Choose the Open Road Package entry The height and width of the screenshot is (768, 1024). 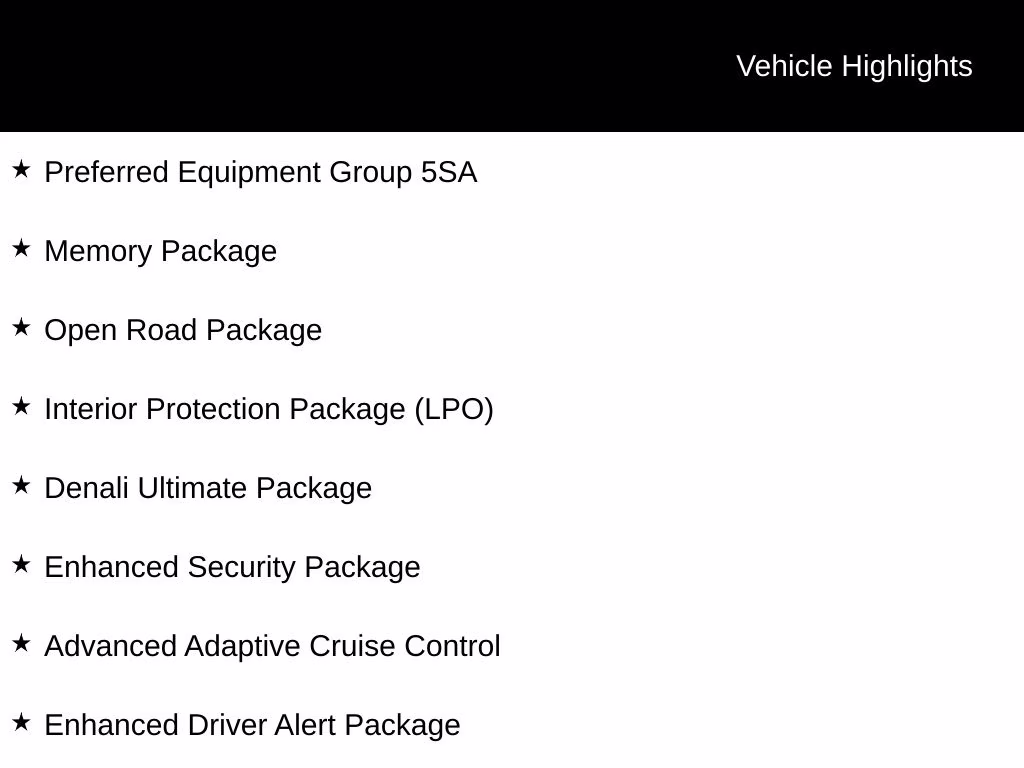click(183, 331)
